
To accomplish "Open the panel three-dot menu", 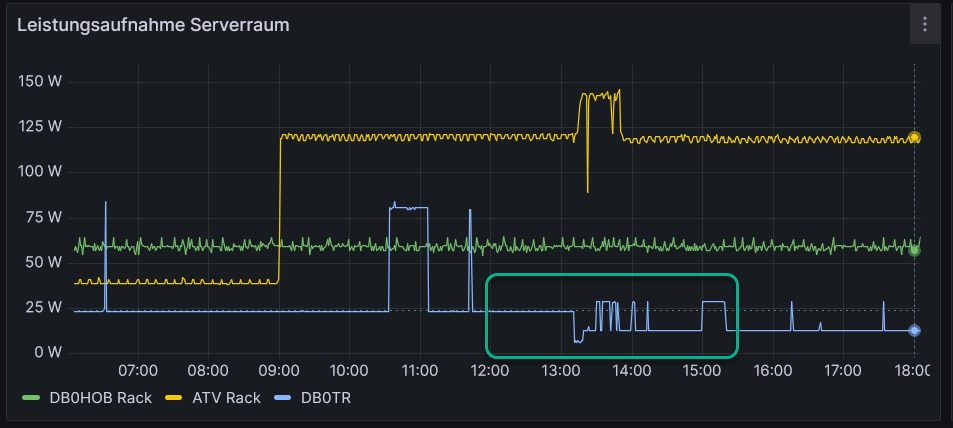I will click(924, 24).
